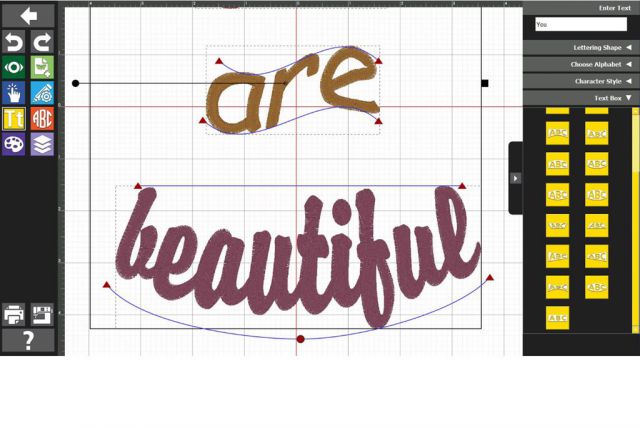Expand the Character Style section
Image resolution: width=640 pixels, height=428 pixels.
[581, 81]
